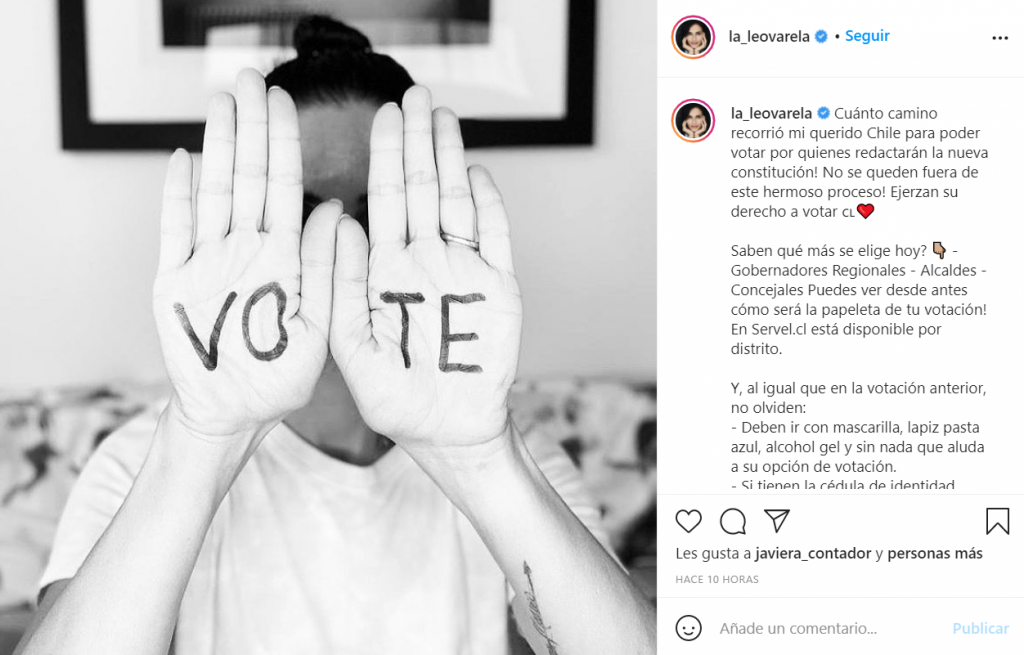This screenshot has height=655, width=1024.
Task: Open javiera_contador profile from likes
Action: (x=813, y=554)
